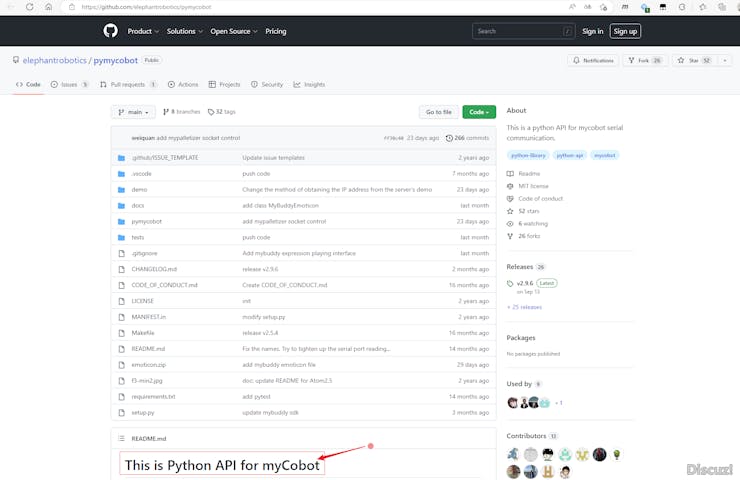Click the python-library topic tag
The width and height of the screenshot is (740, 480).
(x=528, y=155)
